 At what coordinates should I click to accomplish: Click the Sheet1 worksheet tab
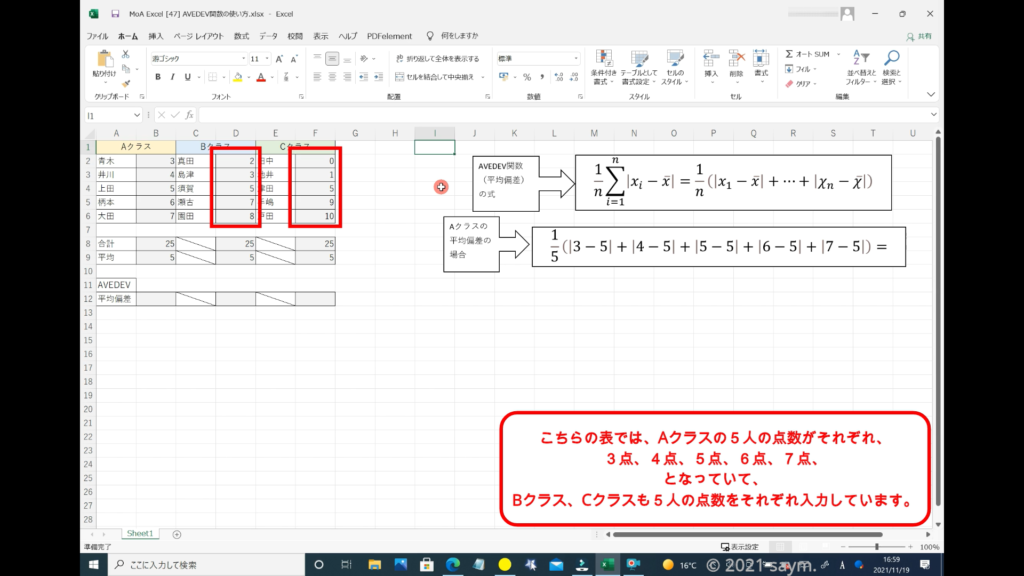pyautogui.click(x=138, y=534)
